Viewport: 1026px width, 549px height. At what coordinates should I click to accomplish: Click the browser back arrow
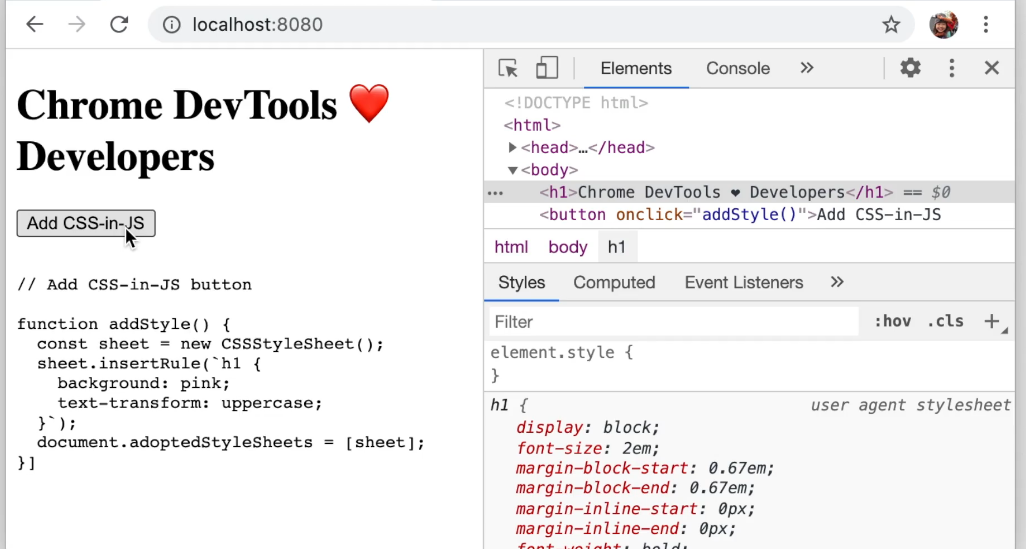(x=36, y=24)
